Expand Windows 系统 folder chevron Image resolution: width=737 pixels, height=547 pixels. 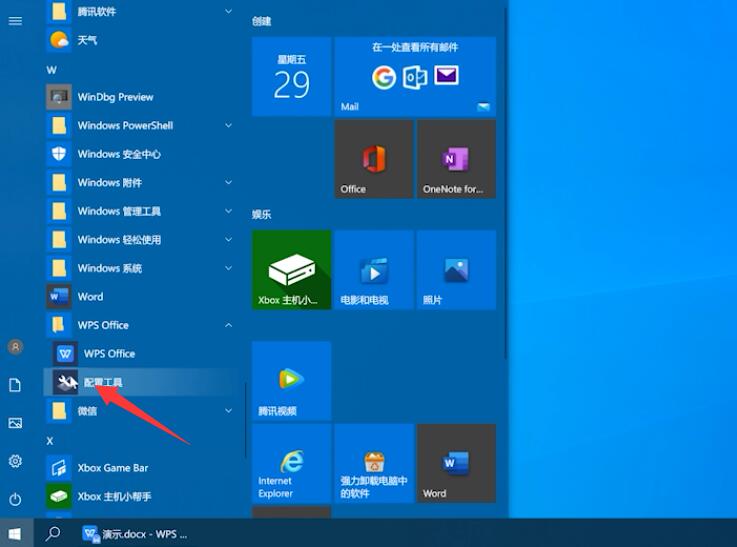(228, 268)
